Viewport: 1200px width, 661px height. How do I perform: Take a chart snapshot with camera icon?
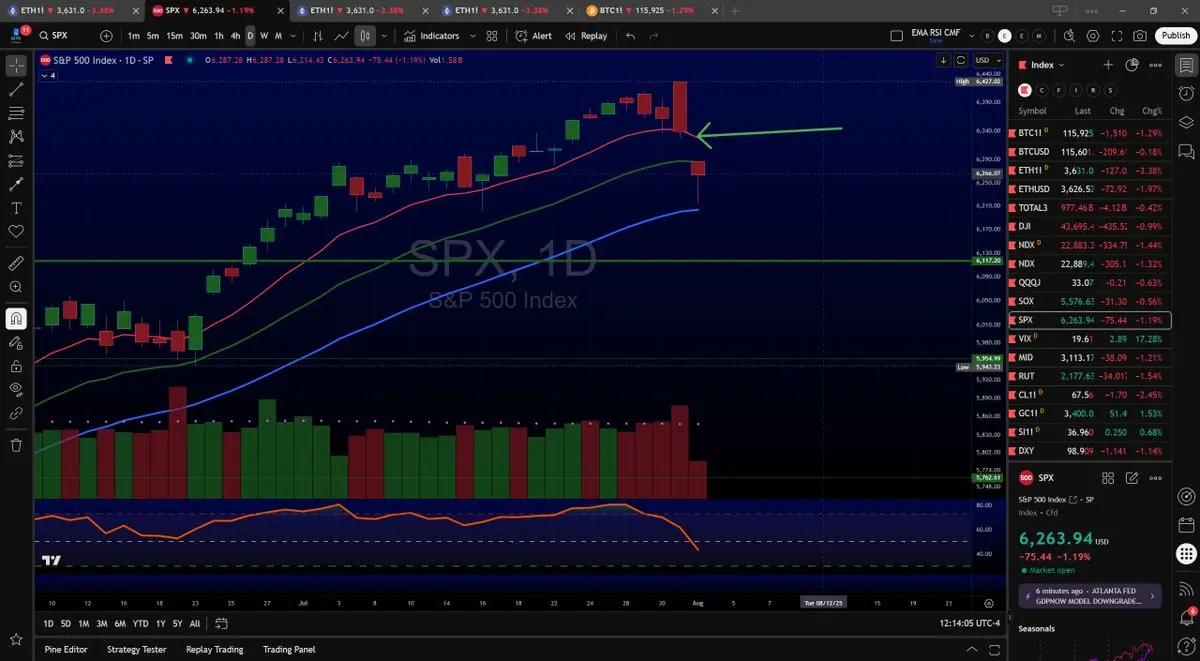pos(1141,36)
